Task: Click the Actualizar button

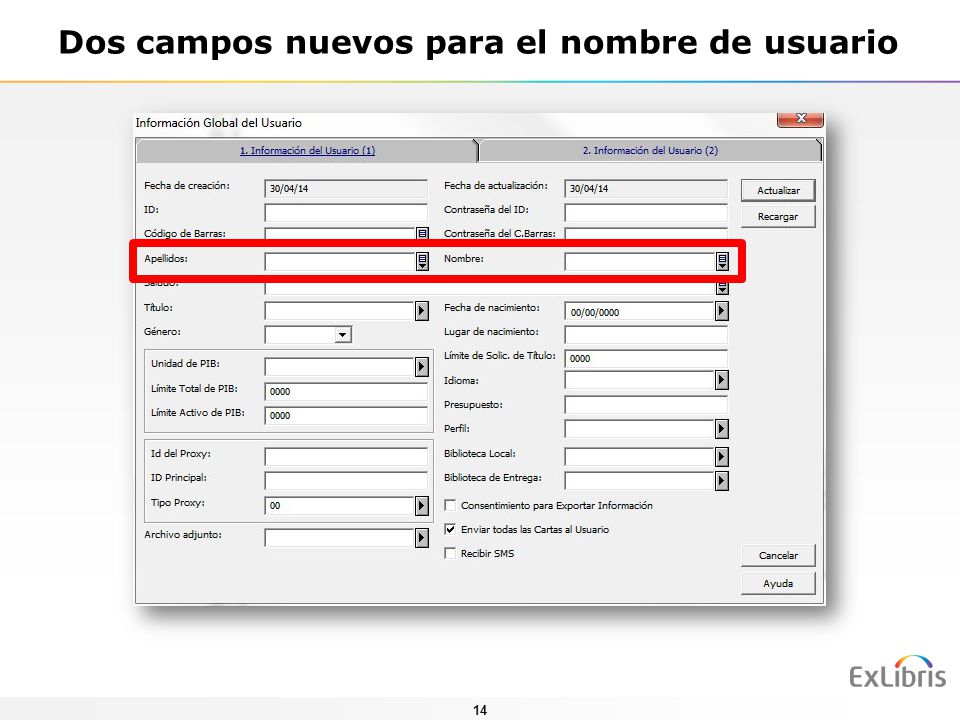Action: pos(778,190)
